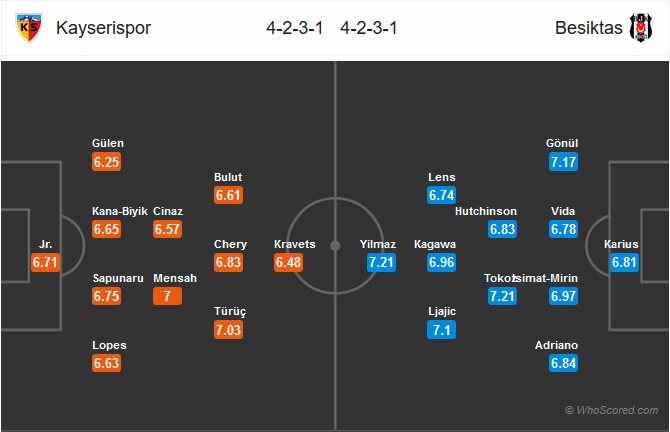The height and width of the screenshot is (432, 670).
Task: Select Yilmaz's 7.21 rating badge
Action: 381,262
